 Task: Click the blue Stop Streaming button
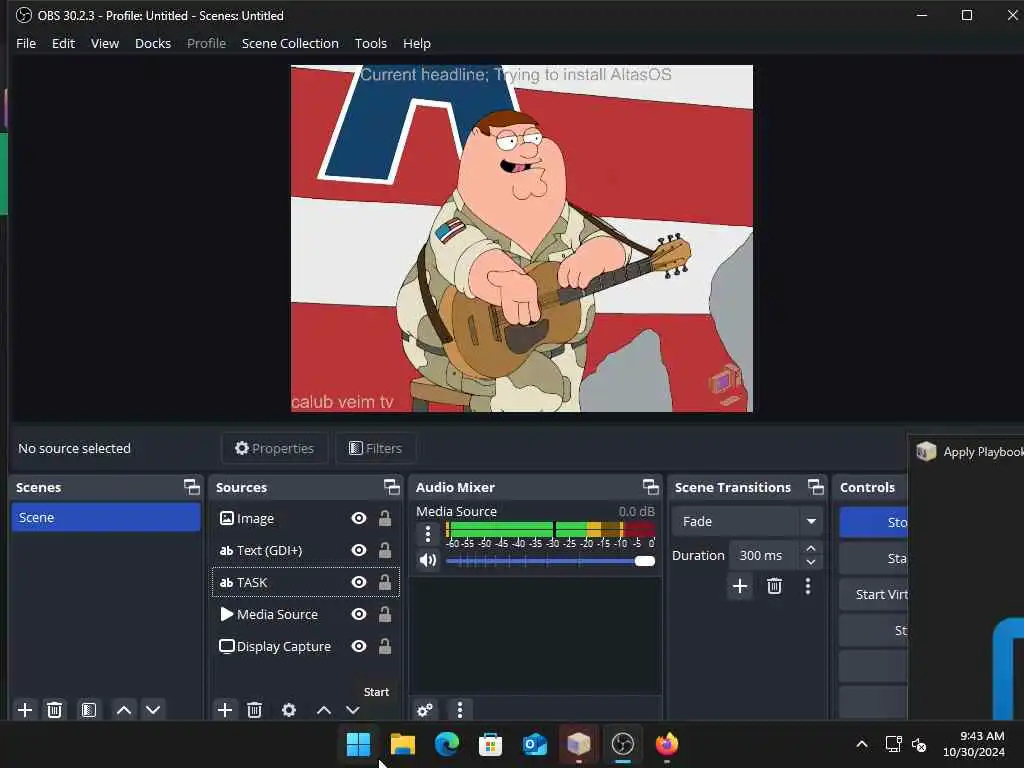874,522
